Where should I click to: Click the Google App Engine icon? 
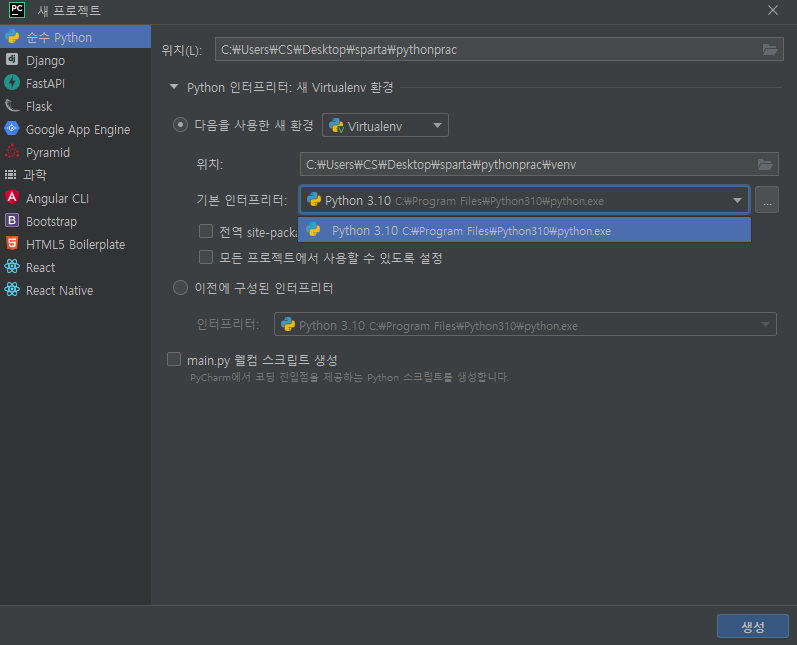[x=12, y=129]
